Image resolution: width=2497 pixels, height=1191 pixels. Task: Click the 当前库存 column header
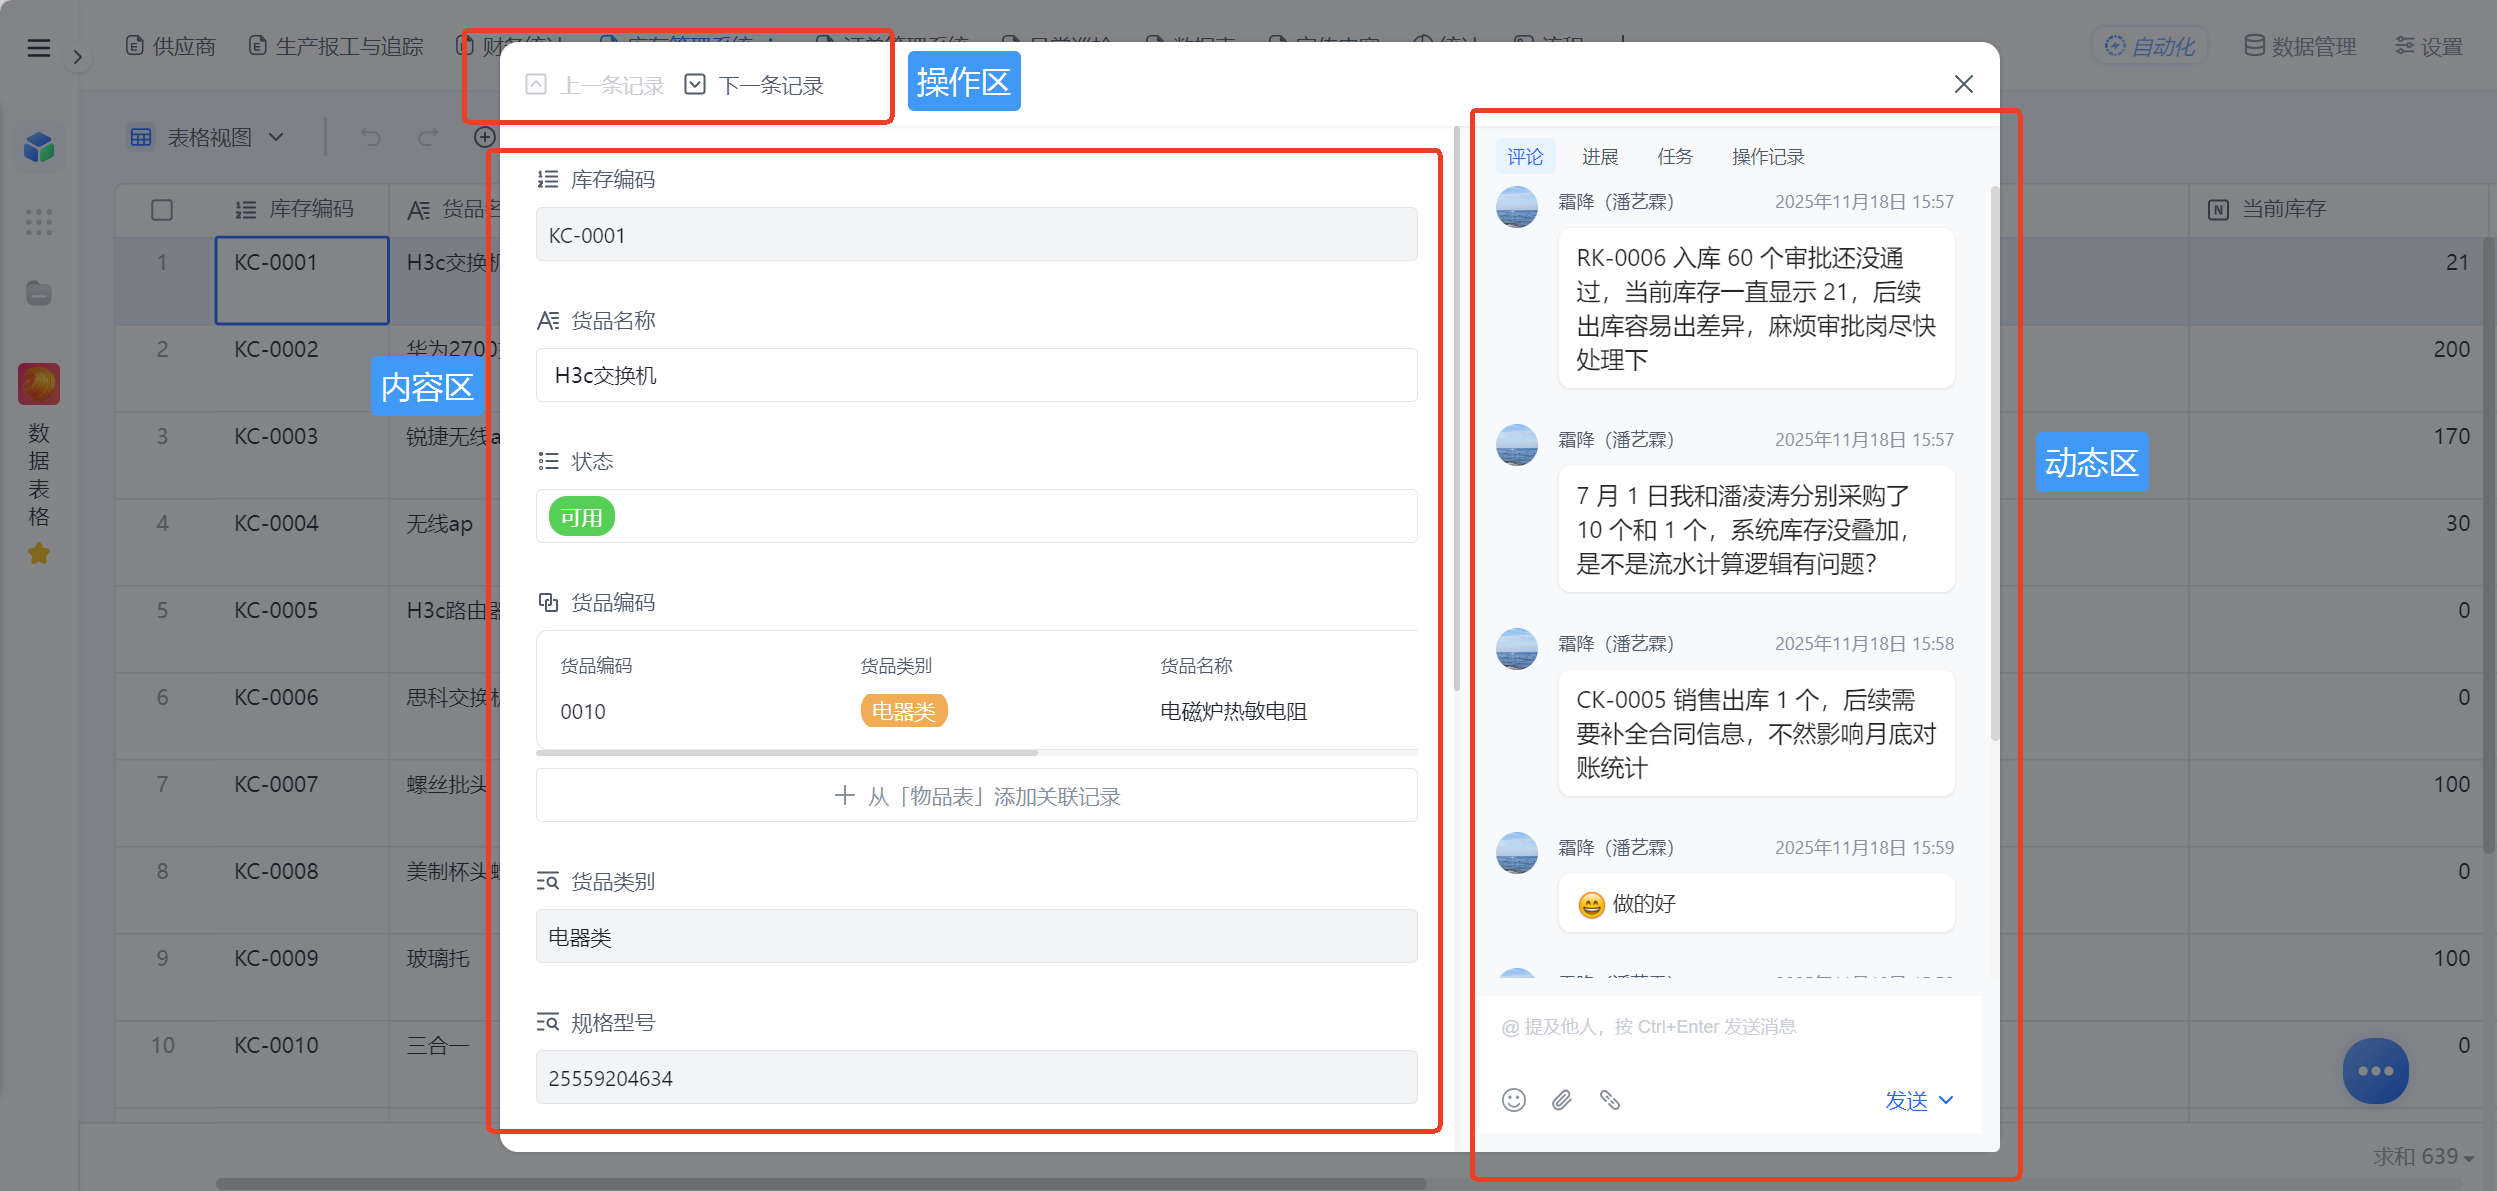pos(2338,209)
